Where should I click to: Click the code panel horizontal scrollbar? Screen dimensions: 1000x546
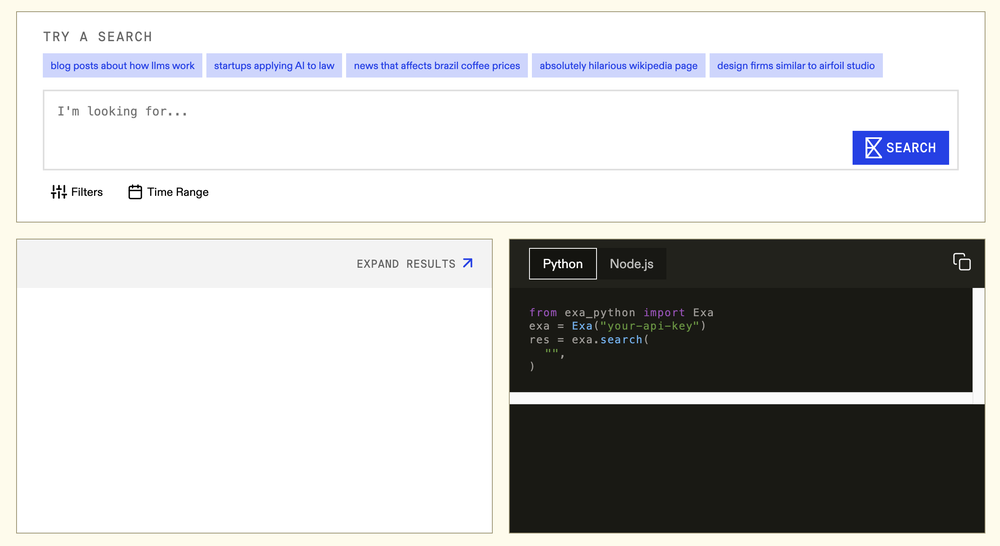coord(741,398)
